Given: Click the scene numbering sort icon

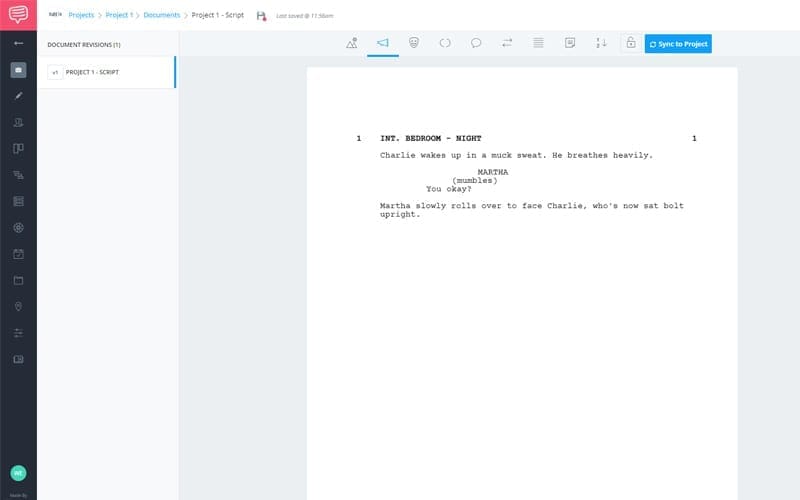Looking at the screenshot, I should coord(601,43).
